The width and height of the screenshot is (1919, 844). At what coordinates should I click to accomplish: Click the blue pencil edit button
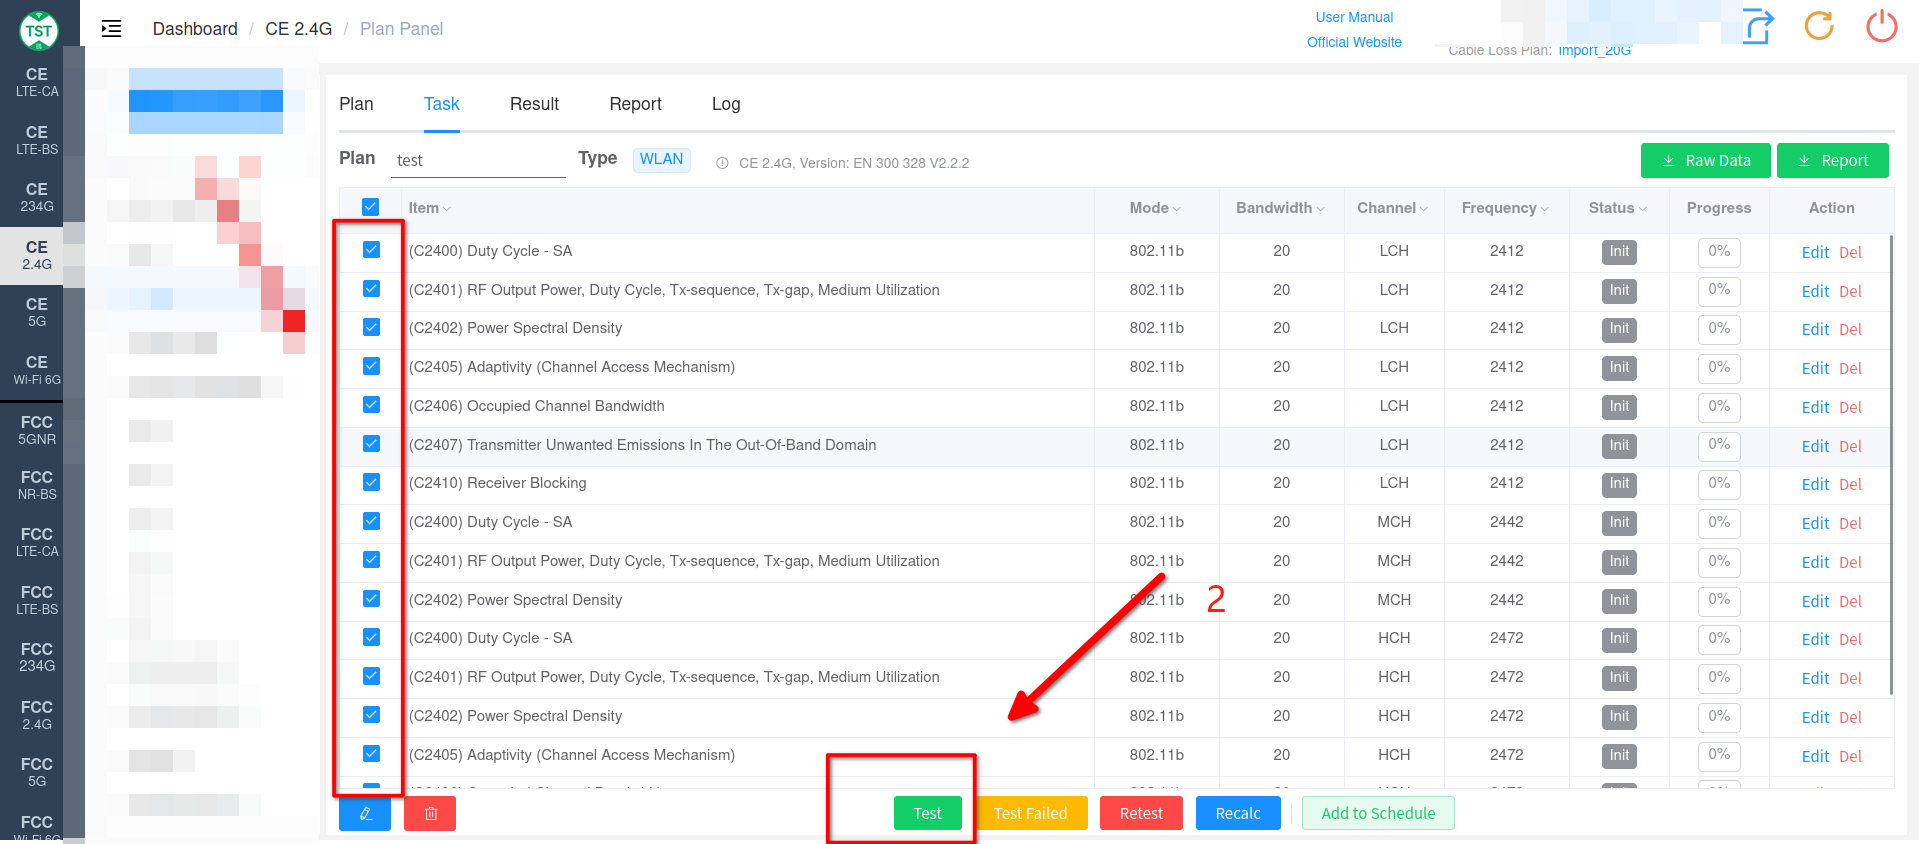tap(365, 813)
